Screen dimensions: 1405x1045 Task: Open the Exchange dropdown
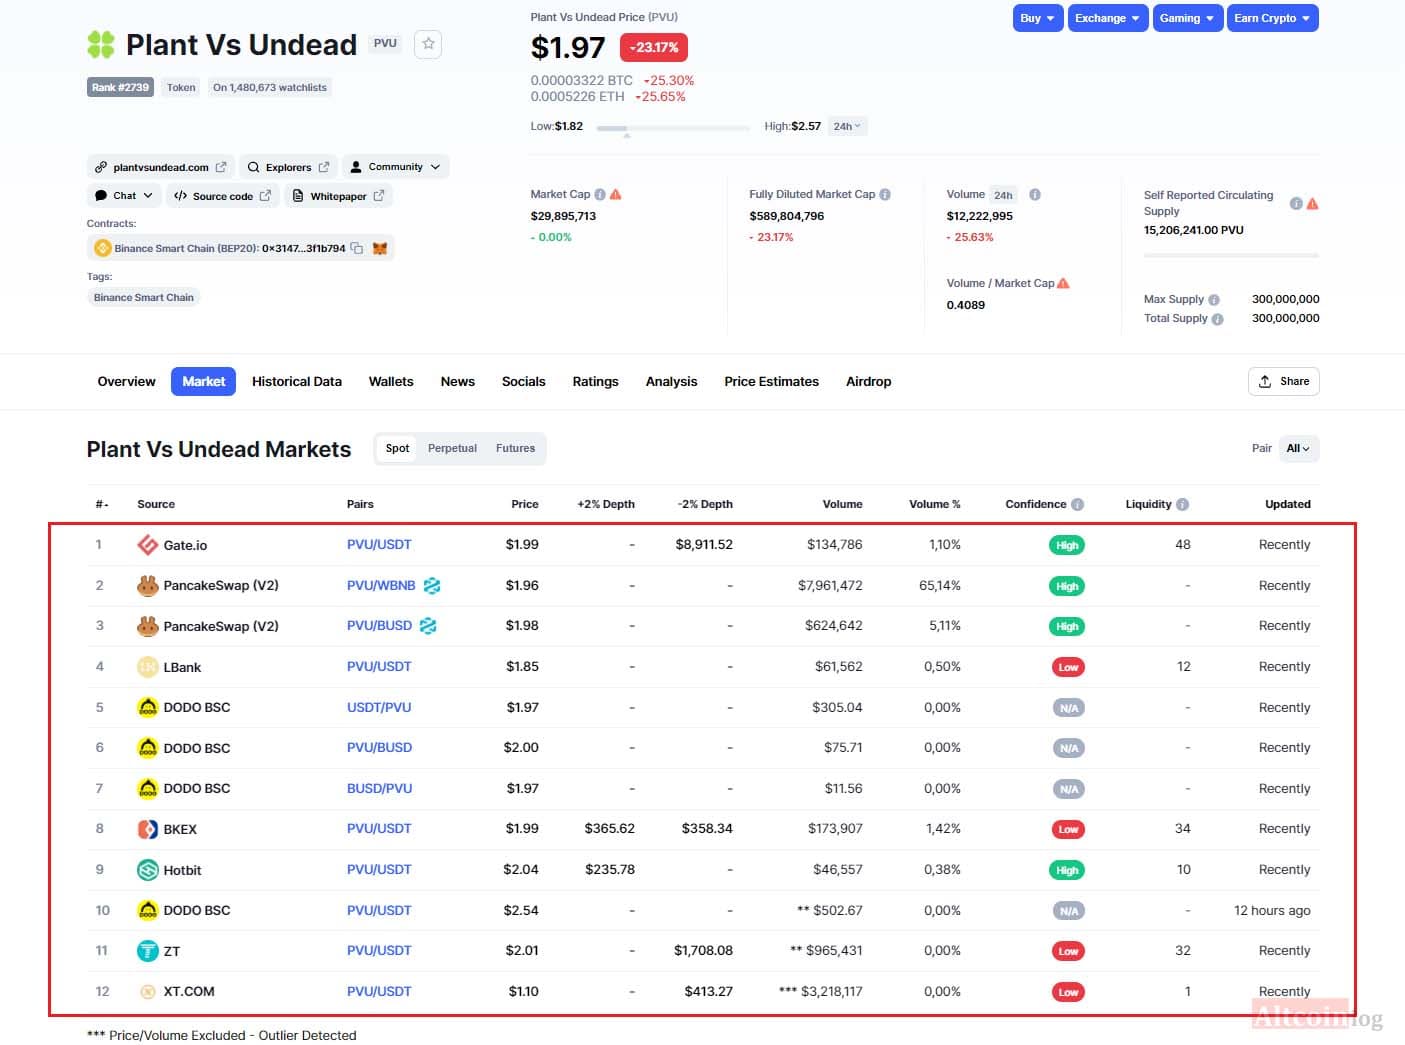click(x=1108, y=18)
